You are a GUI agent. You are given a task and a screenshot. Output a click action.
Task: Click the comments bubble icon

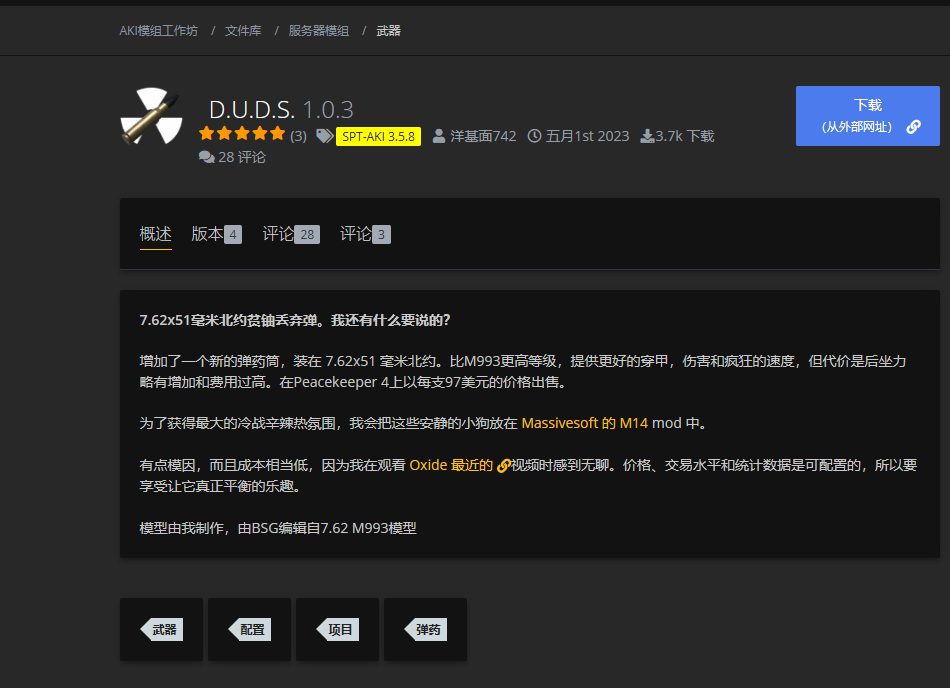(x=206, y=157)
